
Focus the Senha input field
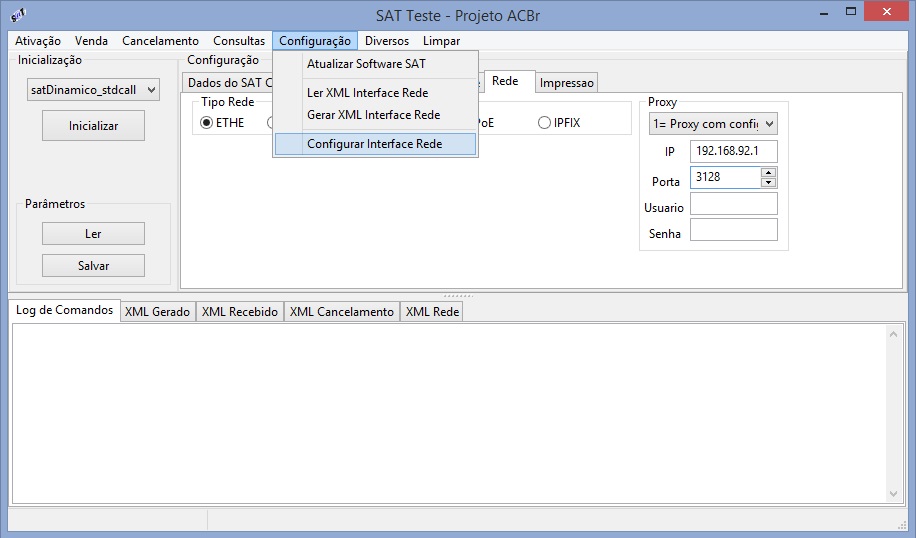(x=734, y=230)
